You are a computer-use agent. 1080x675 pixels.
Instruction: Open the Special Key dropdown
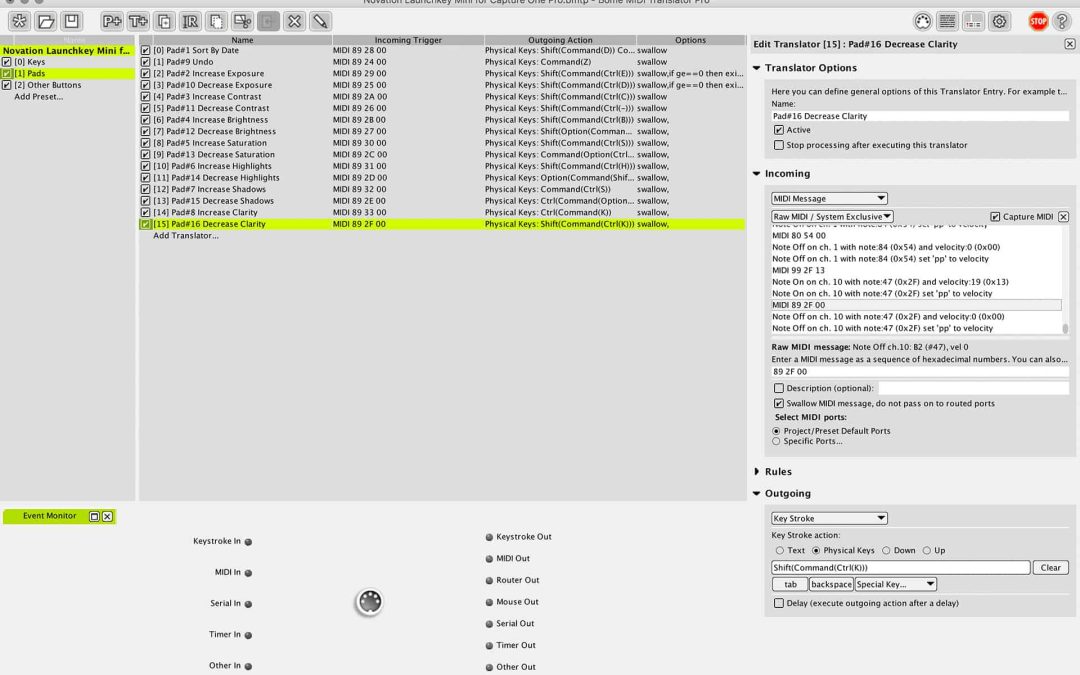tap(895, 584)
